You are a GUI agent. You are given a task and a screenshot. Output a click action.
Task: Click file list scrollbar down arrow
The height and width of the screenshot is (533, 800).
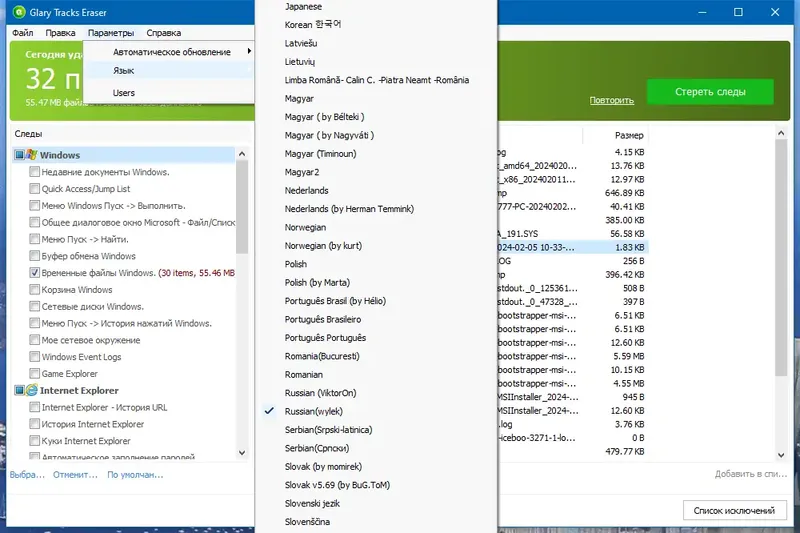(x=781, y=455)
